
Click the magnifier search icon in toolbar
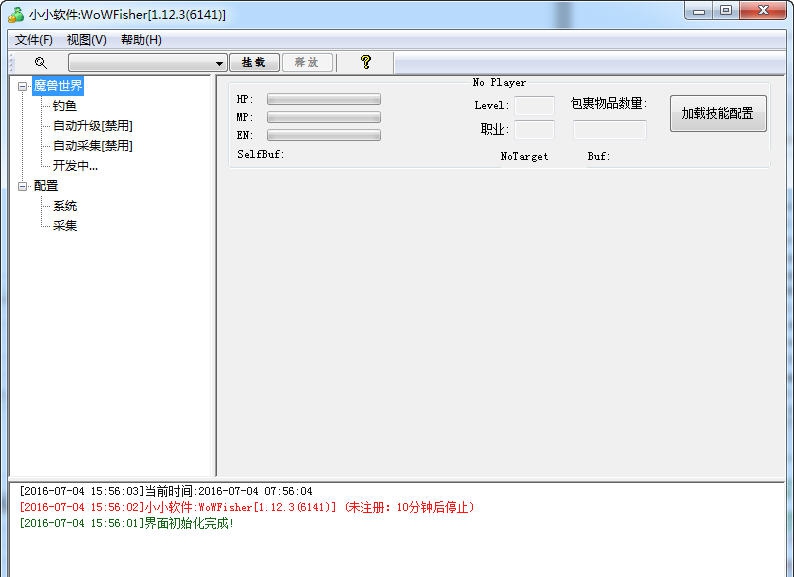(x=41, y=63)
